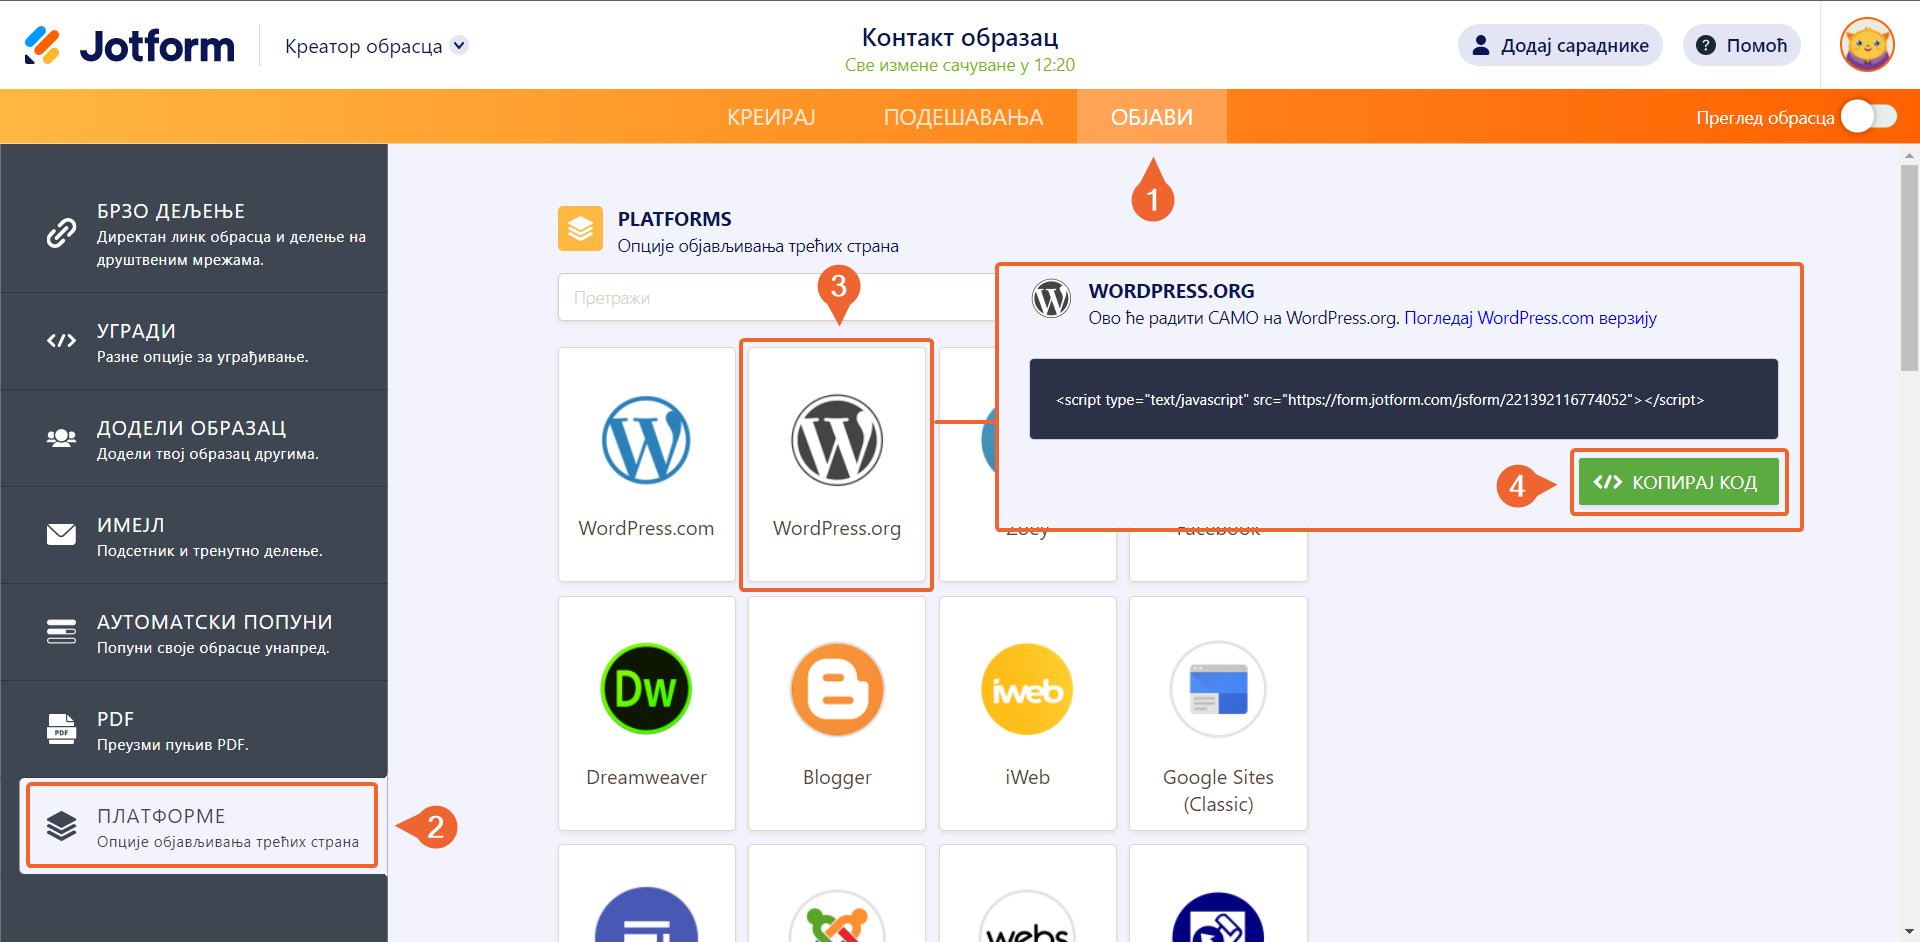Switch to the ОБЈАВИ tab
Viewport: 1920px width, 942px height.
1152,117
